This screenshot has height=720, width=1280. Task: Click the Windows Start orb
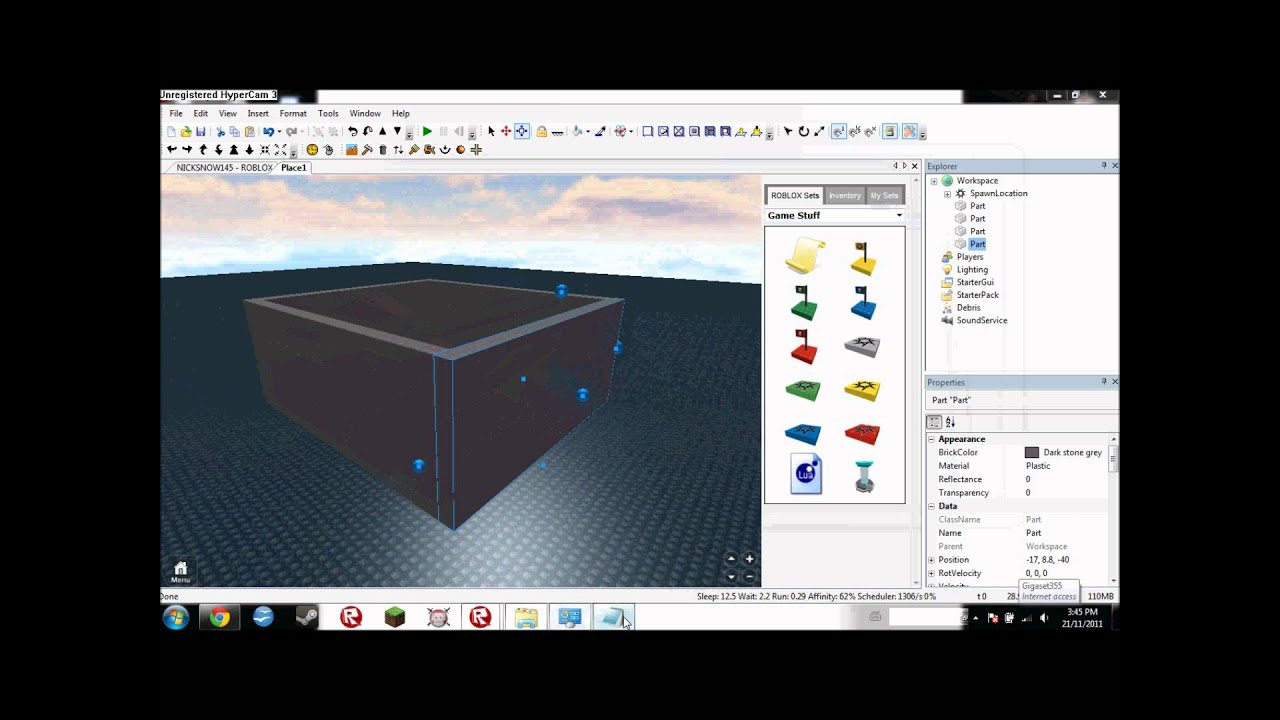(x=176, y=618)
